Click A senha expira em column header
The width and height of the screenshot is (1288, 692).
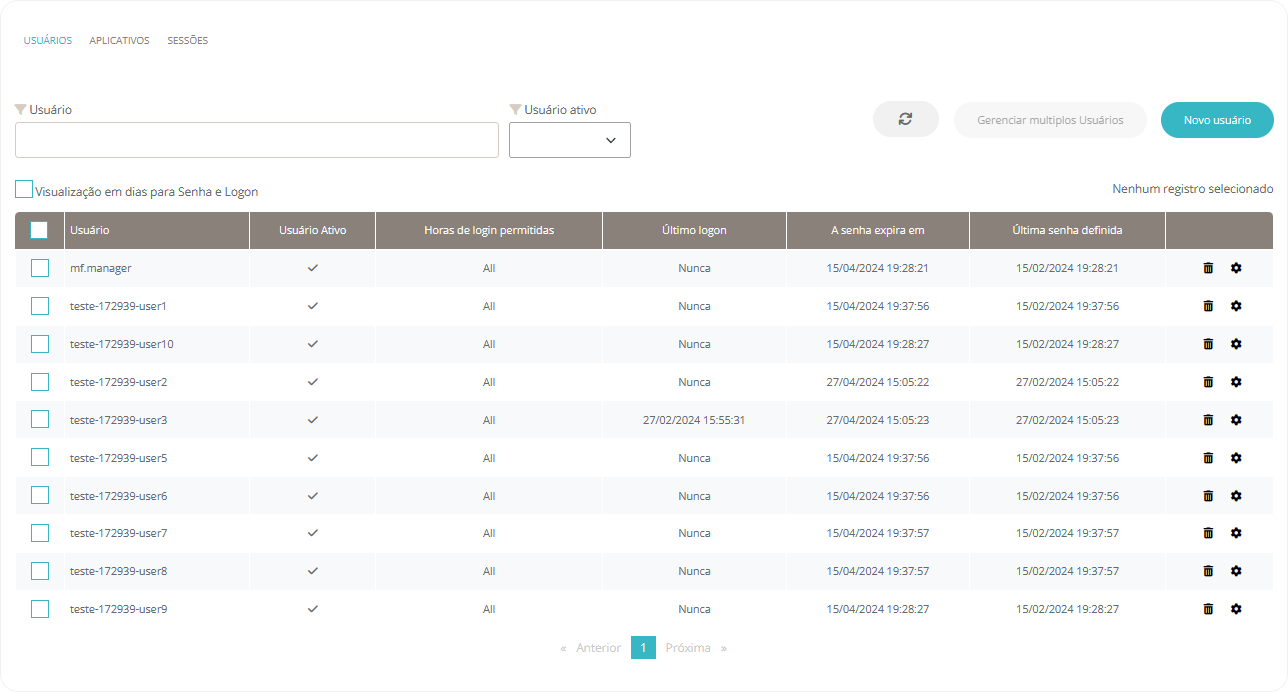(x=878, y=230)
